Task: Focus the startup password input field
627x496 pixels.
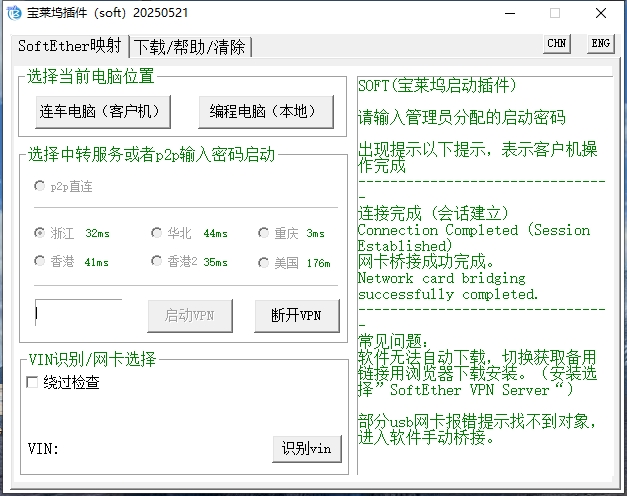Action: 78,314
